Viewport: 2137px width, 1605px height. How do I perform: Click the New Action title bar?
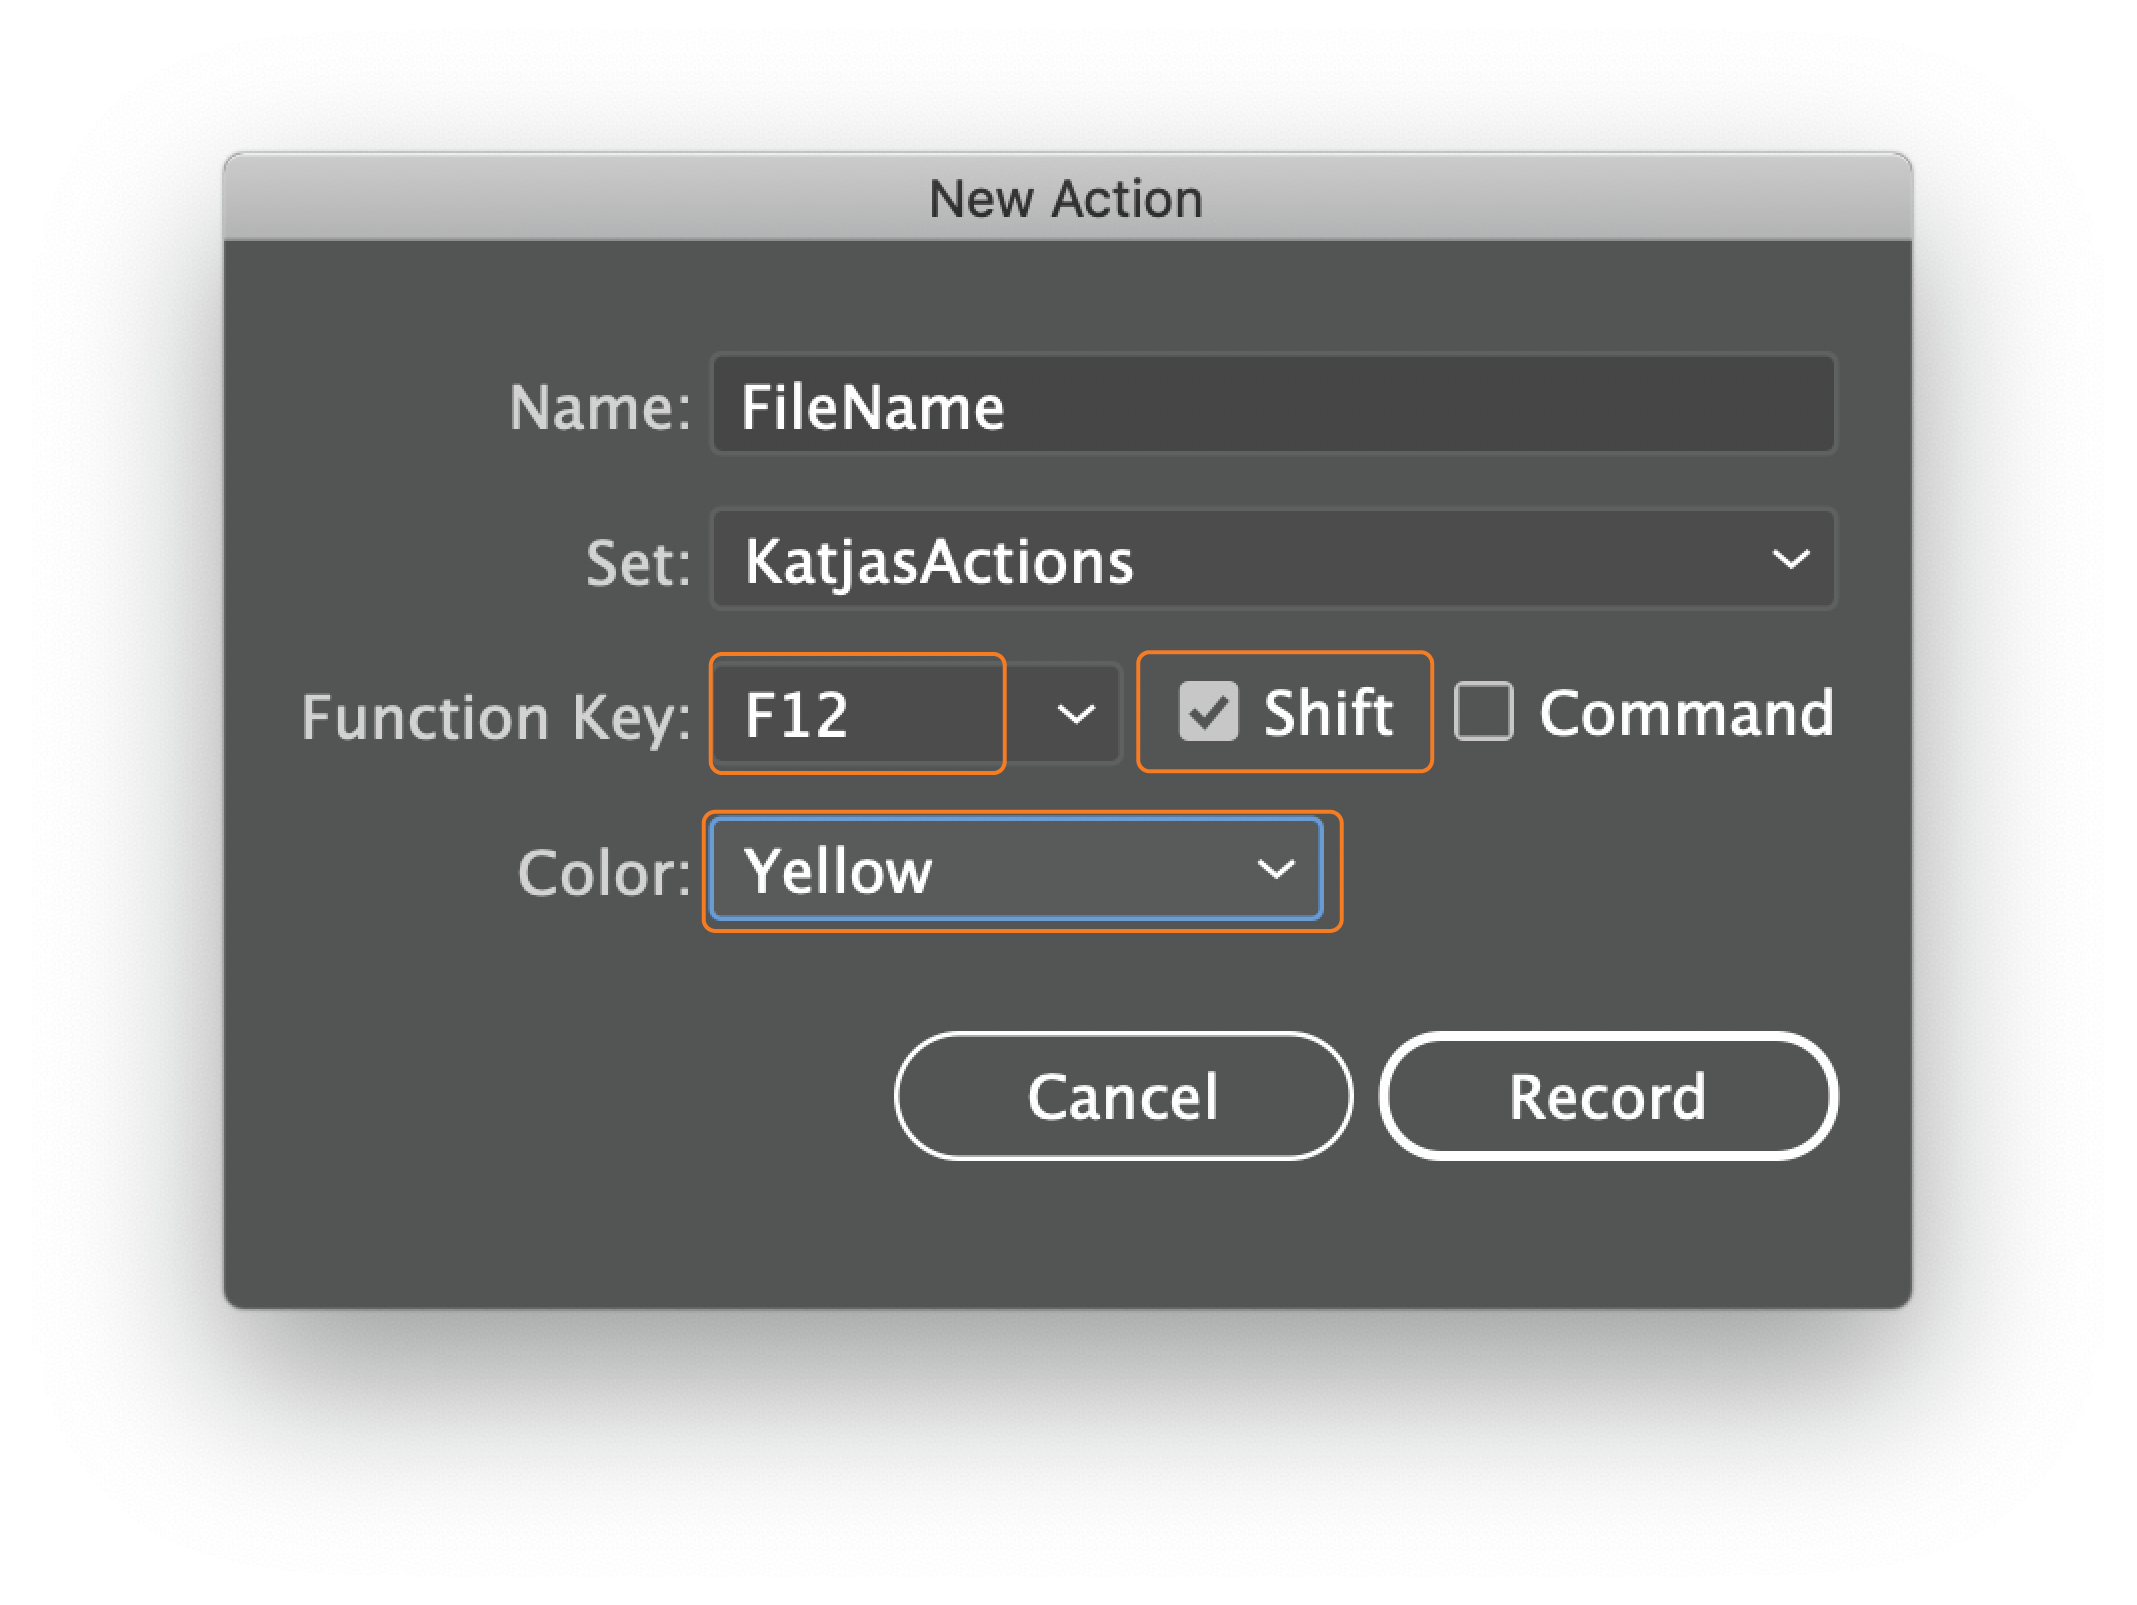coord(1067,198)
